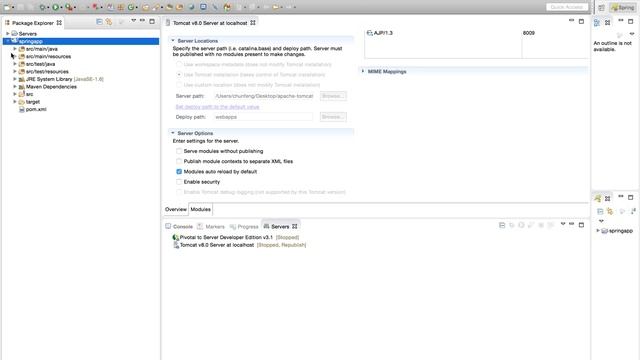
Task: Switch to the Overview editor tab
Action: point(176,209)
